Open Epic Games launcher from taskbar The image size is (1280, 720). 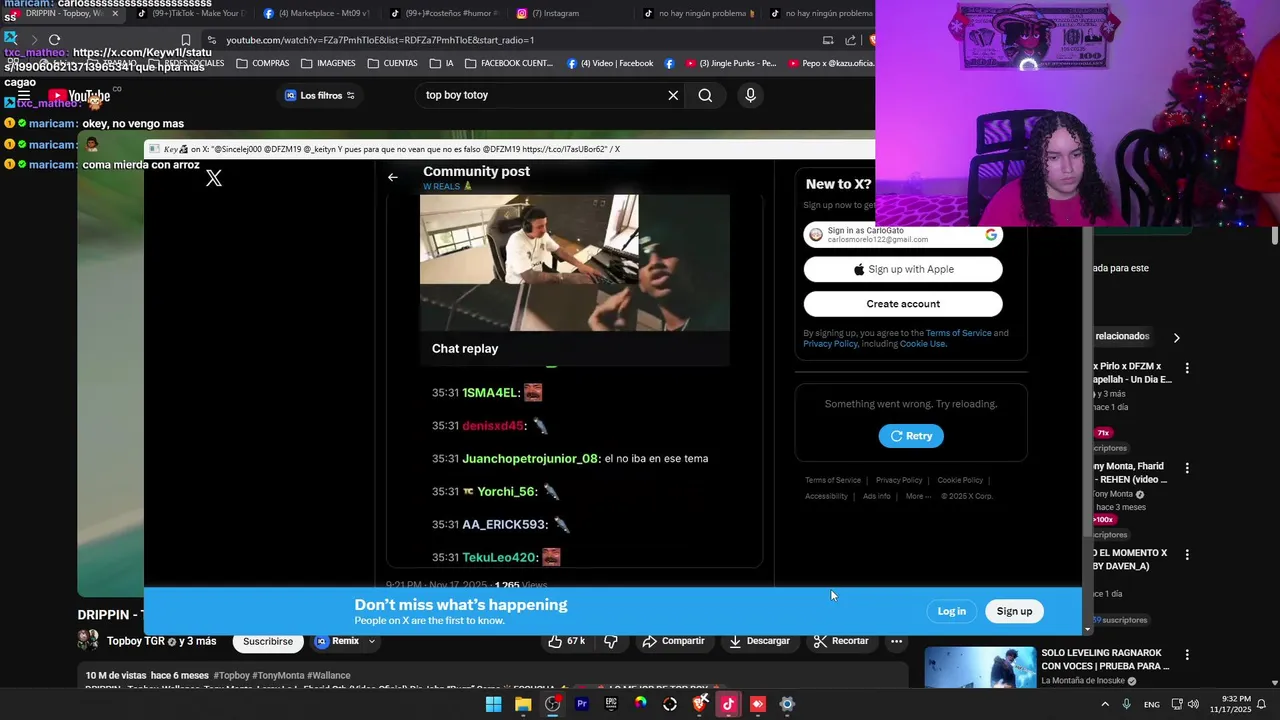(x=611, y=704)
